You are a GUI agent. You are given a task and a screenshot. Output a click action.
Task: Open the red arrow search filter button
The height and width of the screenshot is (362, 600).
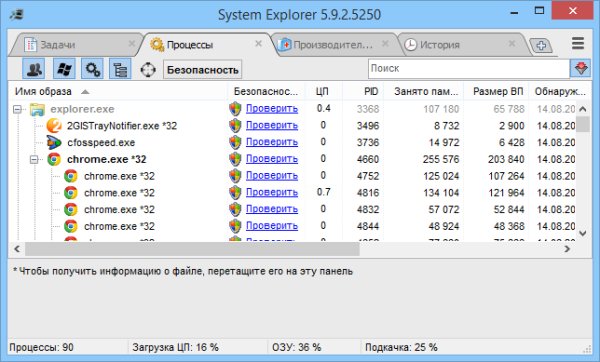[580, 68]
